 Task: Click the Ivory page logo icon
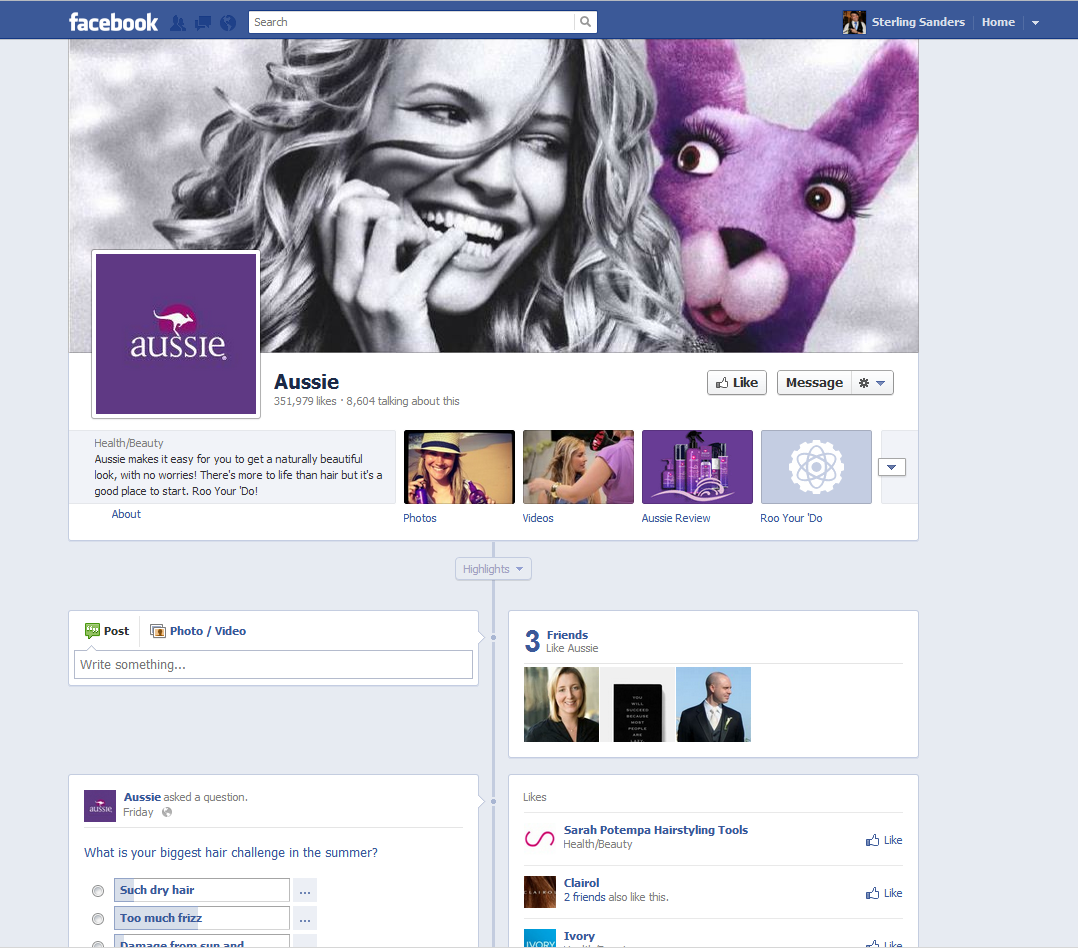click(x=540, y=938)
